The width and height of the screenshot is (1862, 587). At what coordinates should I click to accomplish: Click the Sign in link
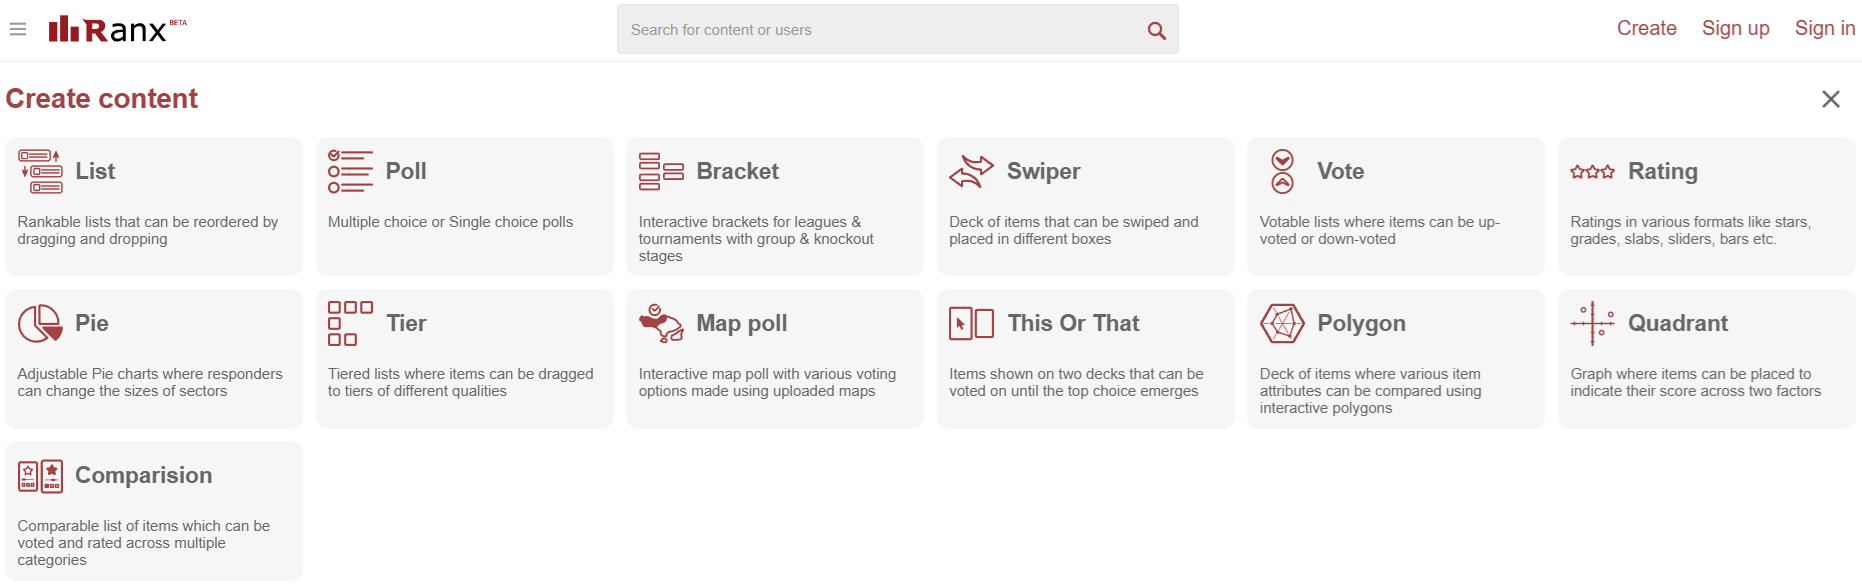coord(1824,28)
